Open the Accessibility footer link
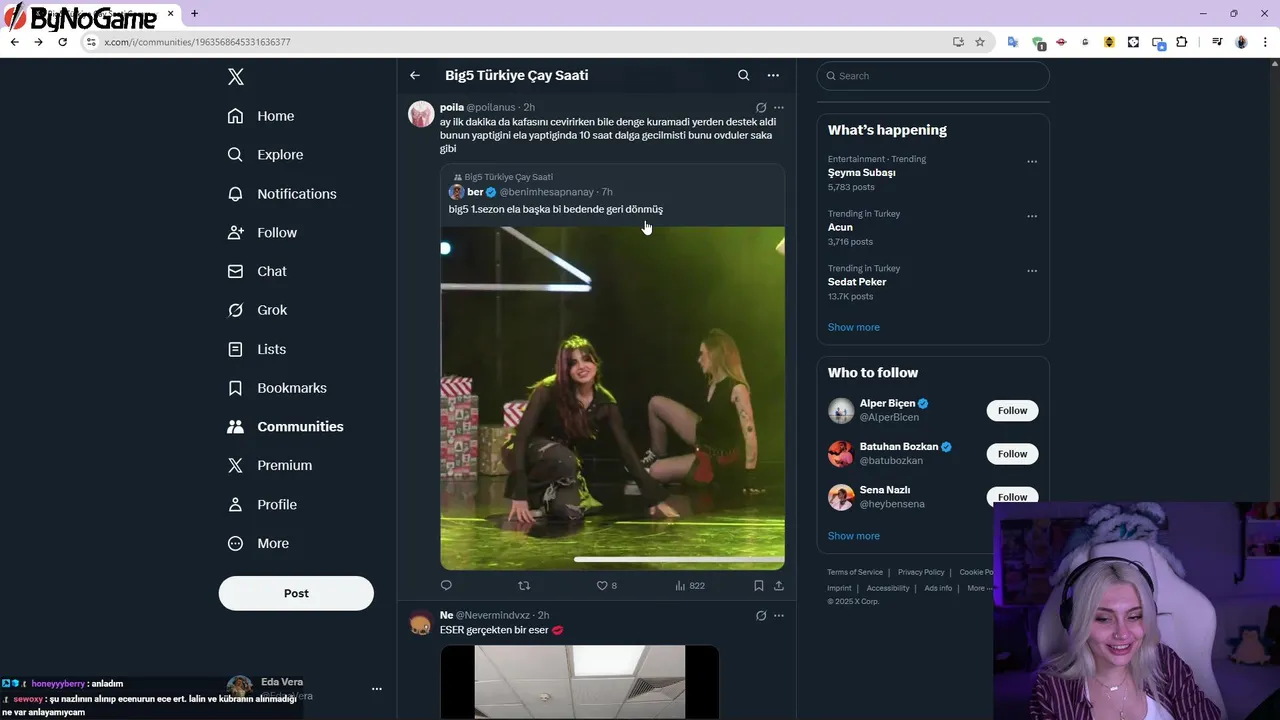1280x720 pixels. [x=888, y=588]
